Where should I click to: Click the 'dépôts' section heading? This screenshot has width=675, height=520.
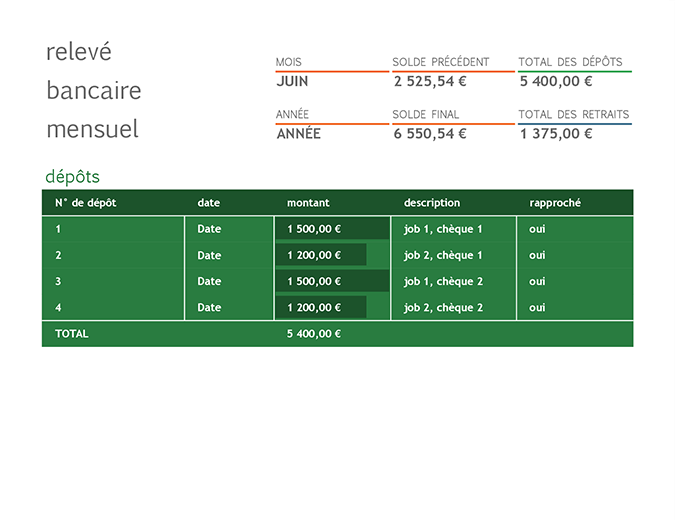click(73, 177)
